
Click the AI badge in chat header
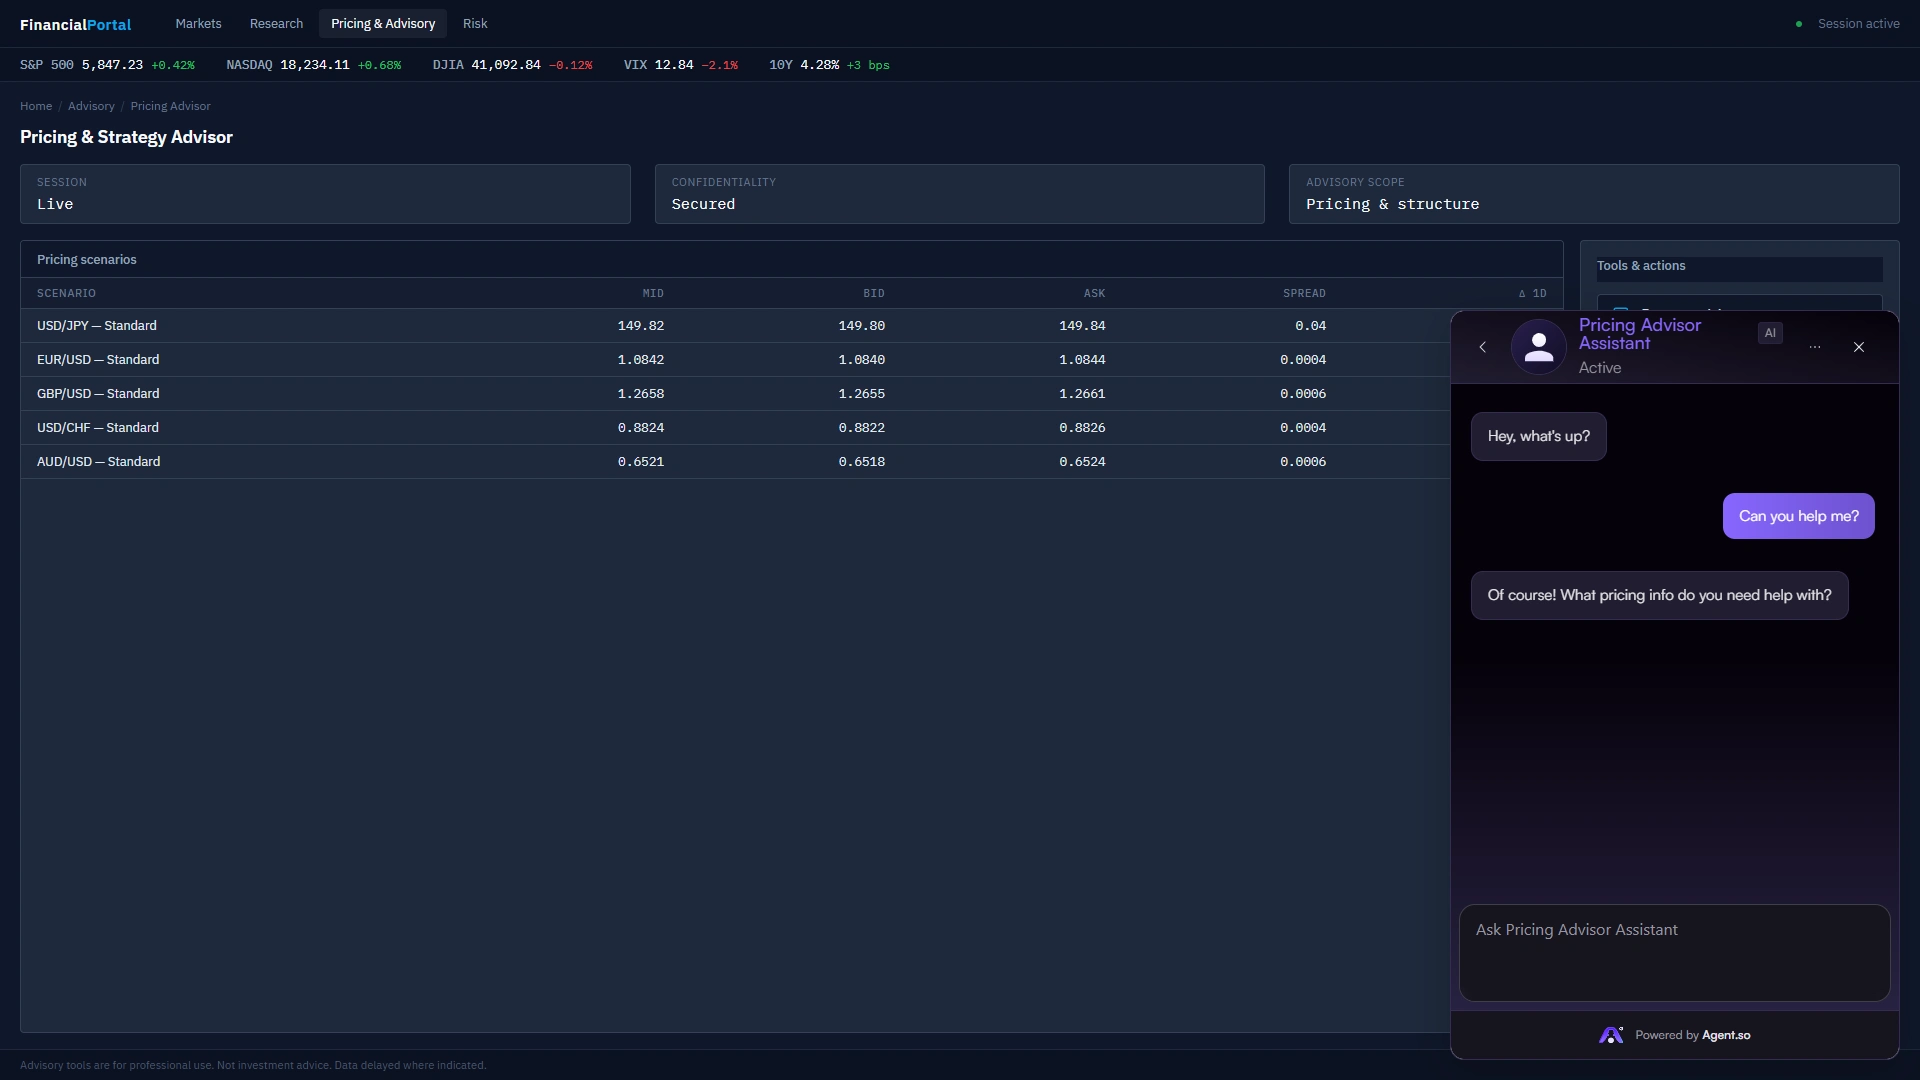[1770, 333]
